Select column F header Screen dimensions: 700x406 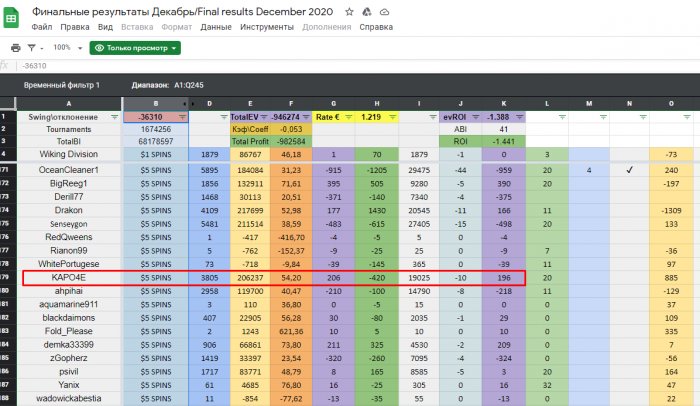[x=291, y=104]
